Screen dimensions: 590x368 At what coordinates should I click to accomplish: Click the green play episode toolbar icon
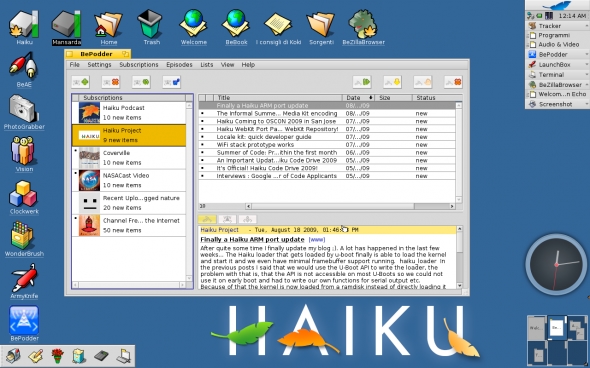pos(362,82)
